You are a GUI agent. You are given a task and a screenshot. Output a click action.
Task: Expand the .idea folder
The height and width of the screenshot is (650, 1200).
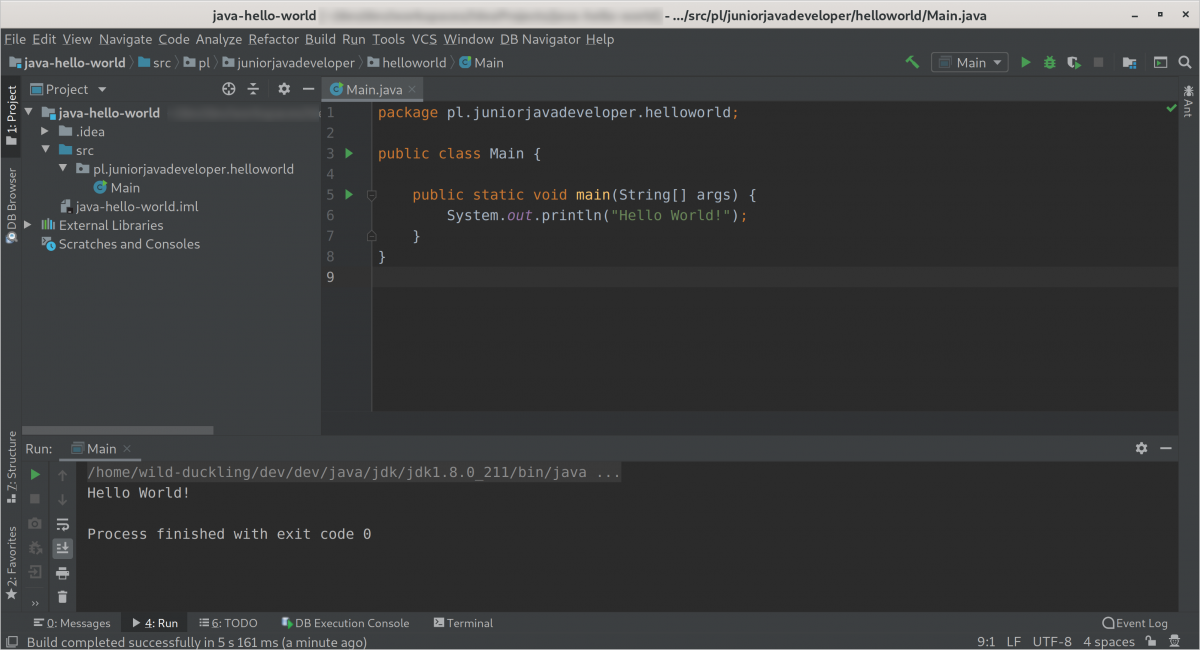point(44,131)
